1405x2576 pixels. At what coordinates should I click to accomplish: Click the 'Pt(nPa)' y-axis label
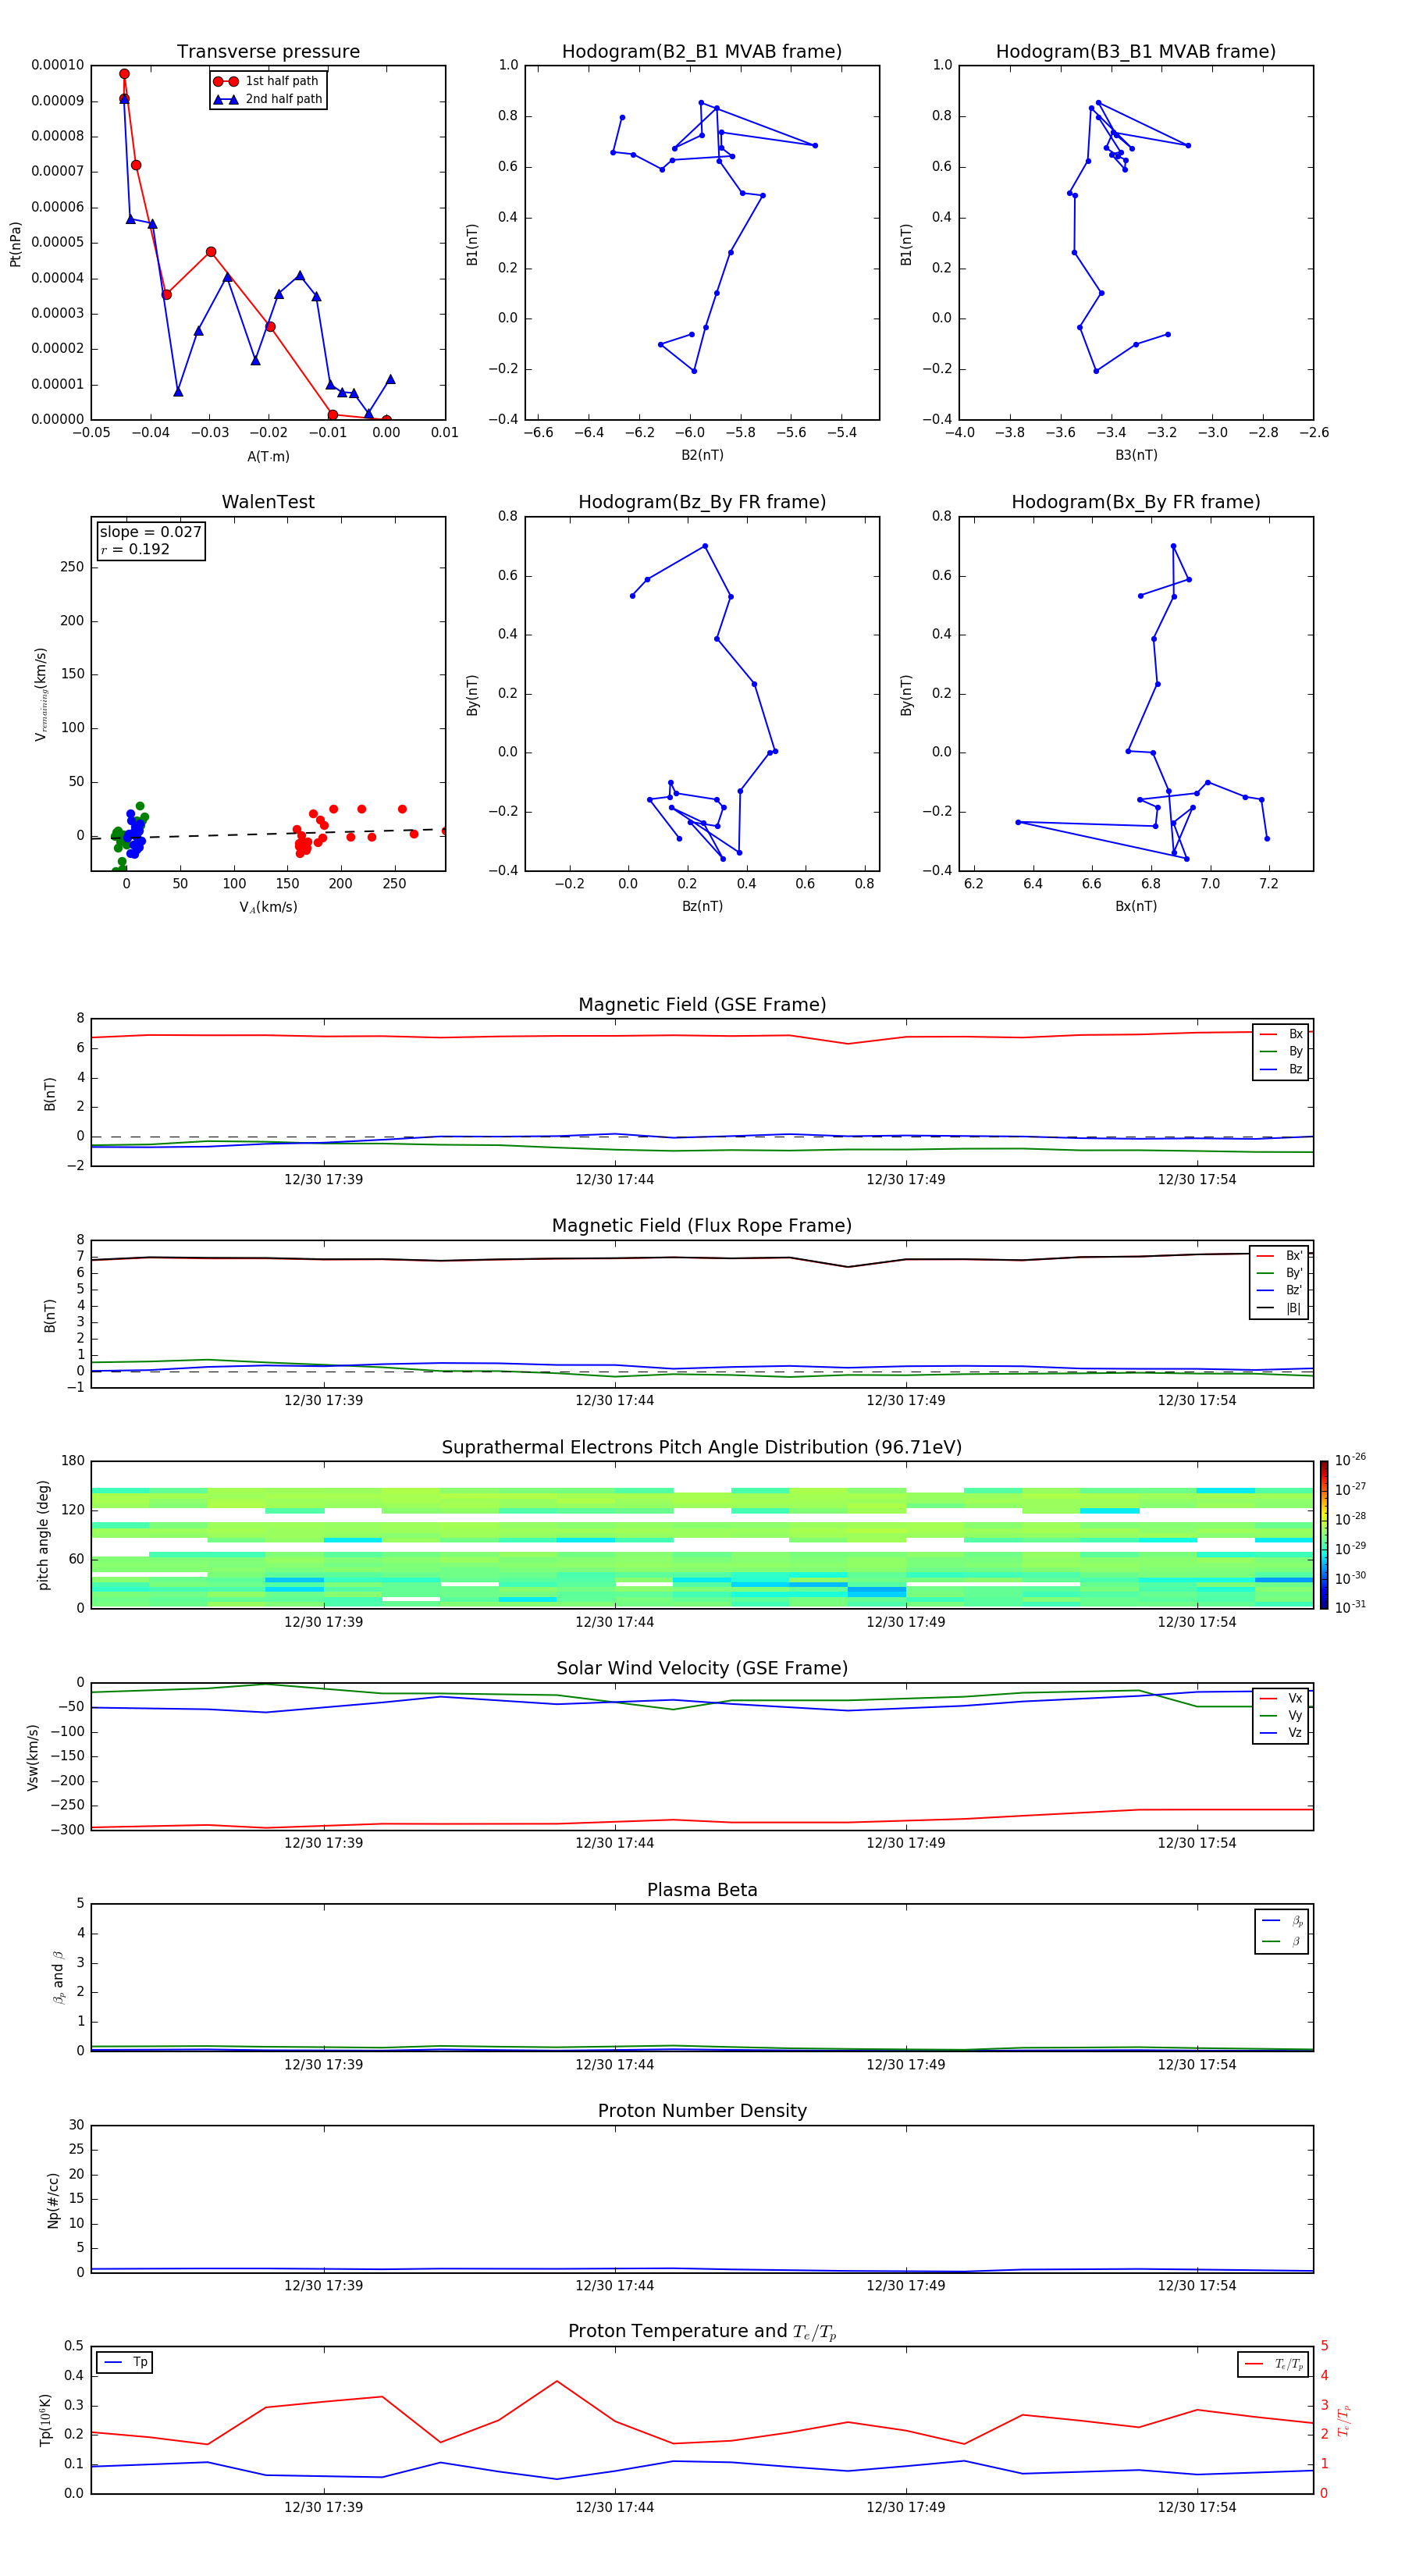15,244
